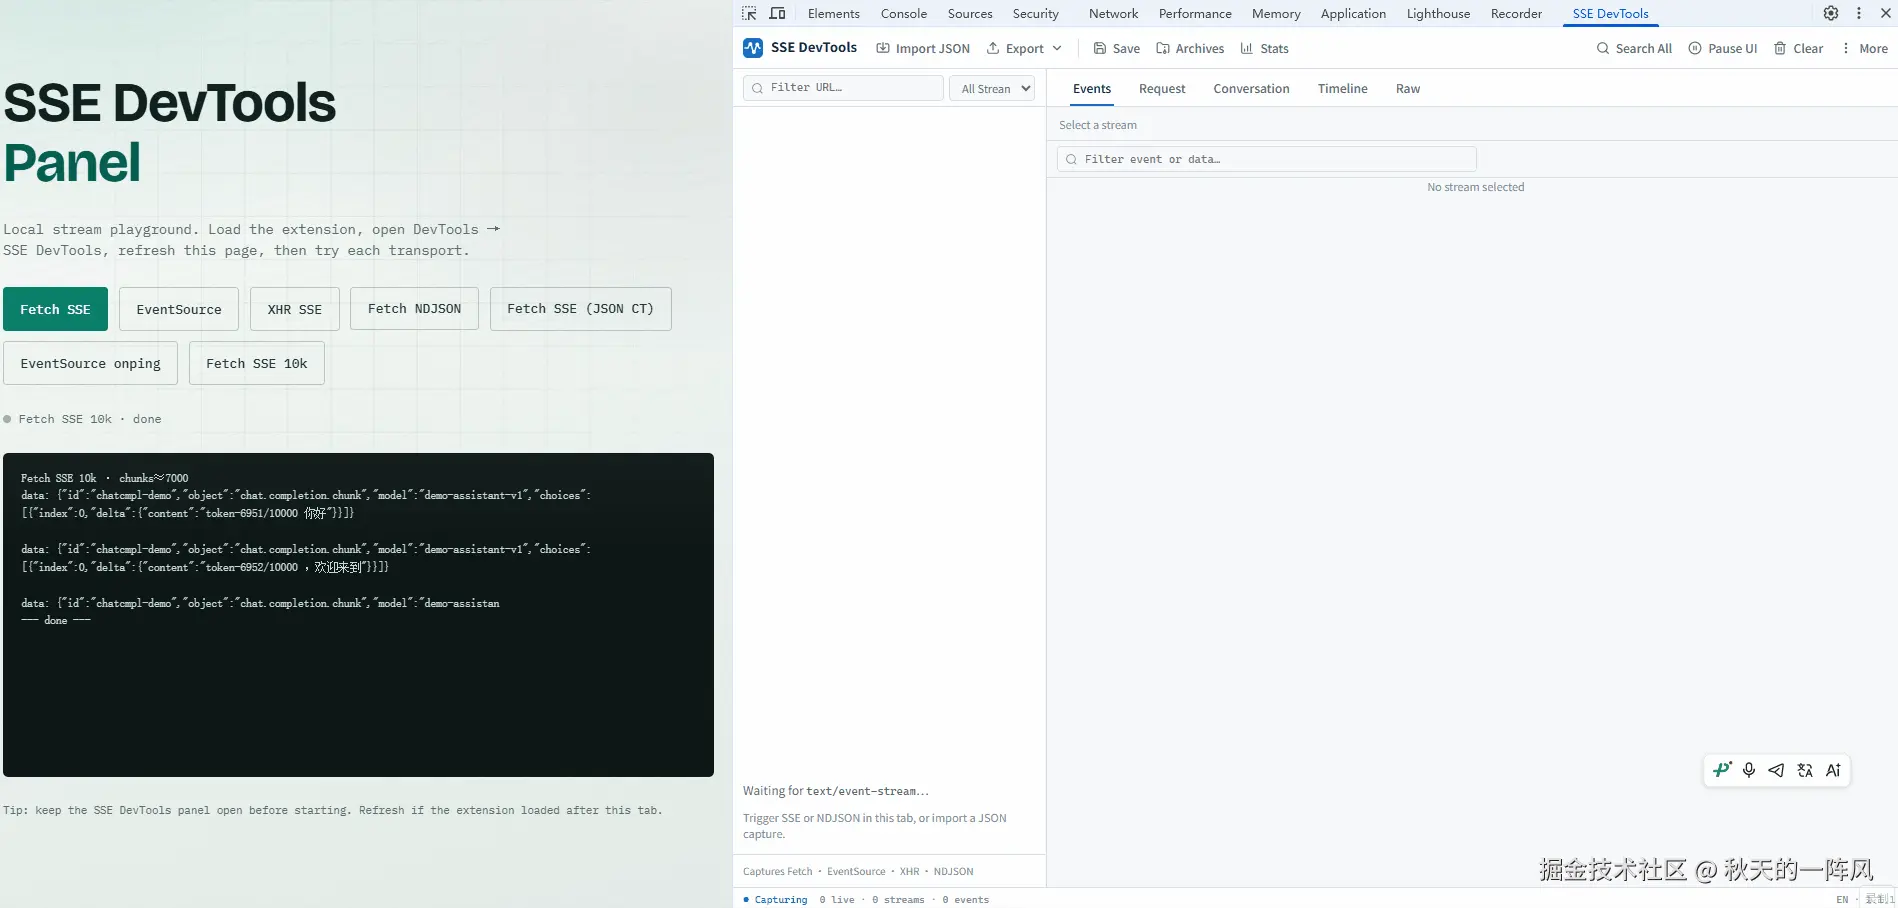Select the inspect element picker icon
1898x908 pixels.
[x=749, y=14]
